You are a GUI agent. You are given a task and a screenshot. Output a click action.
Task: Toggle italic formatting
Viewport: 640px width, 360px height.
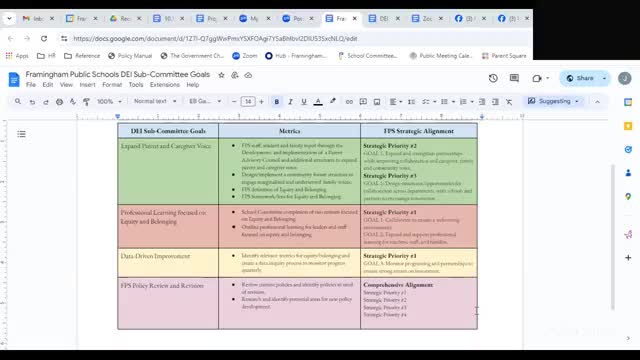click(290, 102)
